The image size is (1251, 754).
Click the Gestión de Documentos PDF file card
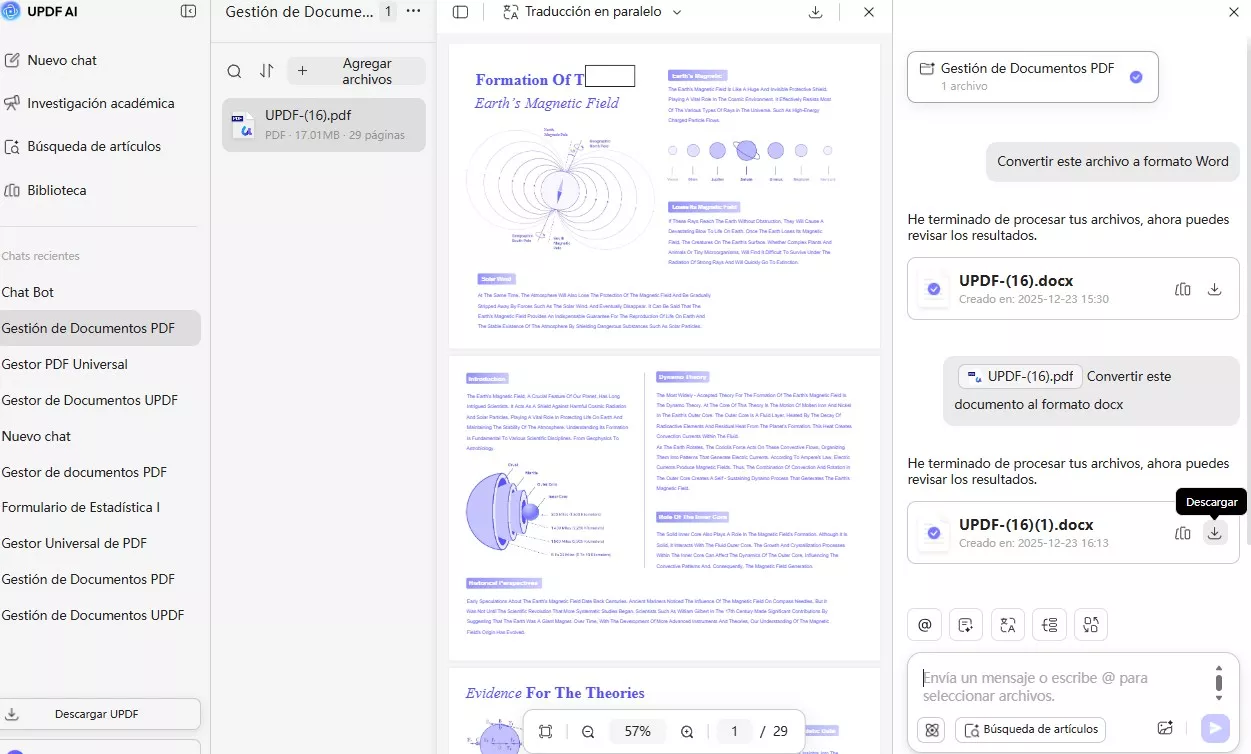click(1032, 77)
